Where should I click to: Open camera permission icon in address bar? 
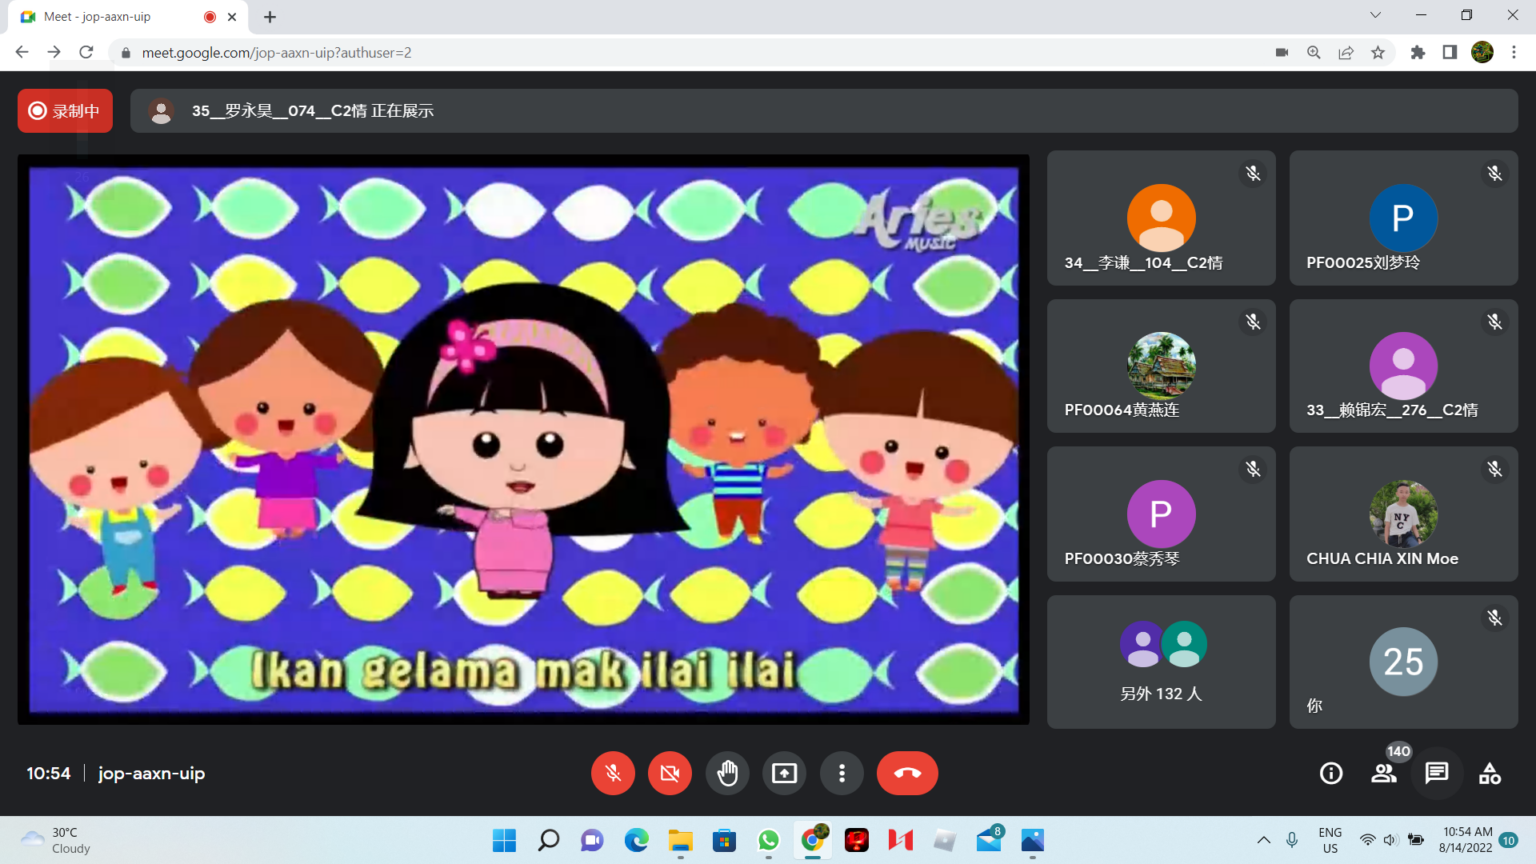pyautogui.click(x=1282, y=52)
